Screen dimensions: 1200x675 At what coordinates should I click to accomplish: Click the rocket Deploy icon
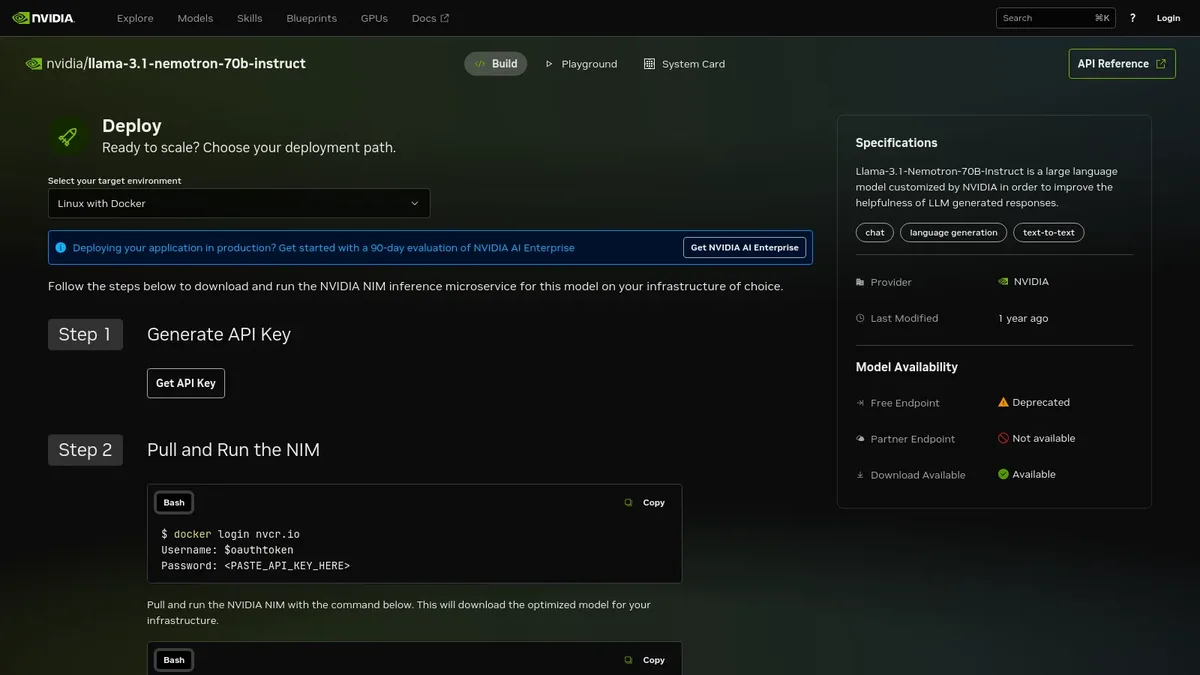tap(68, 136)
